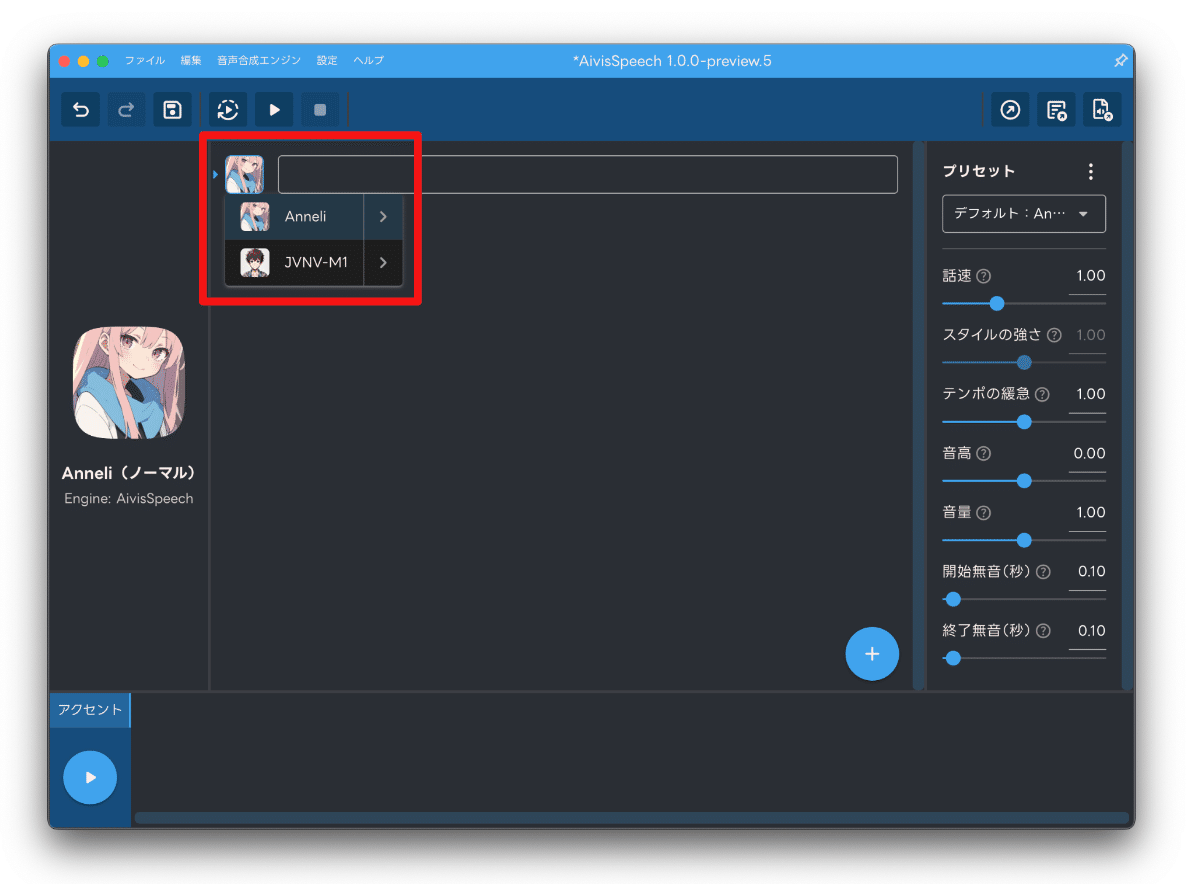
Task: Click the スタイルの強さ help question icon
Action: tap(1054, 335)
